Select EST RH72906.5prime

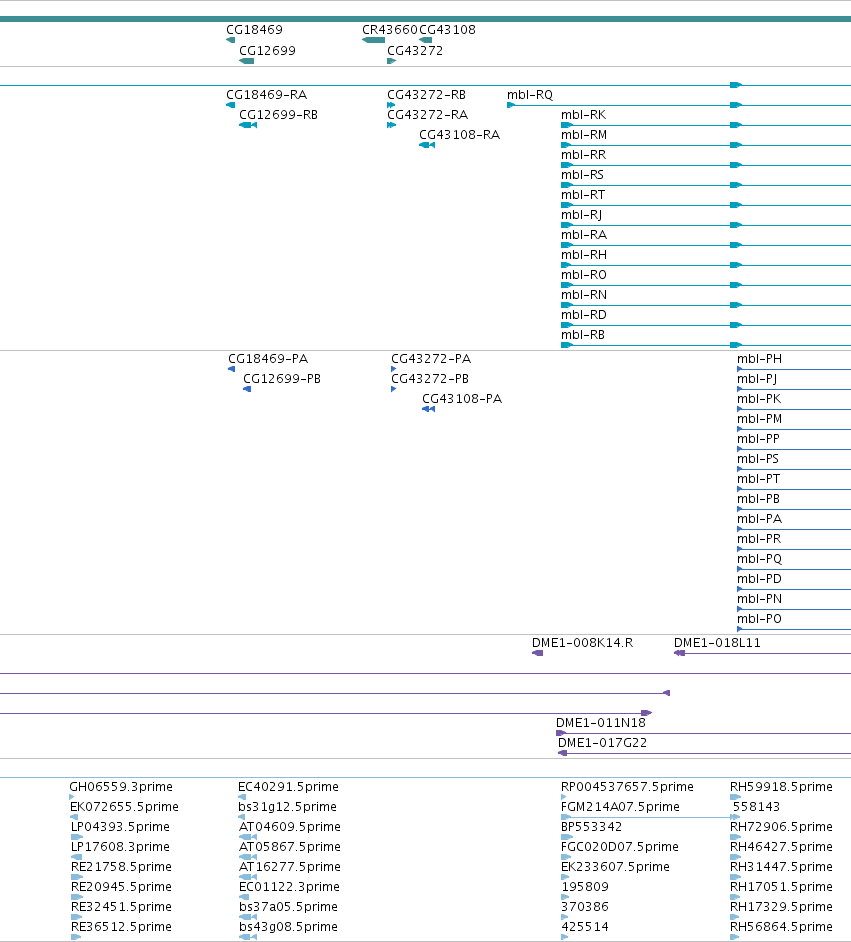click(781, 827)
